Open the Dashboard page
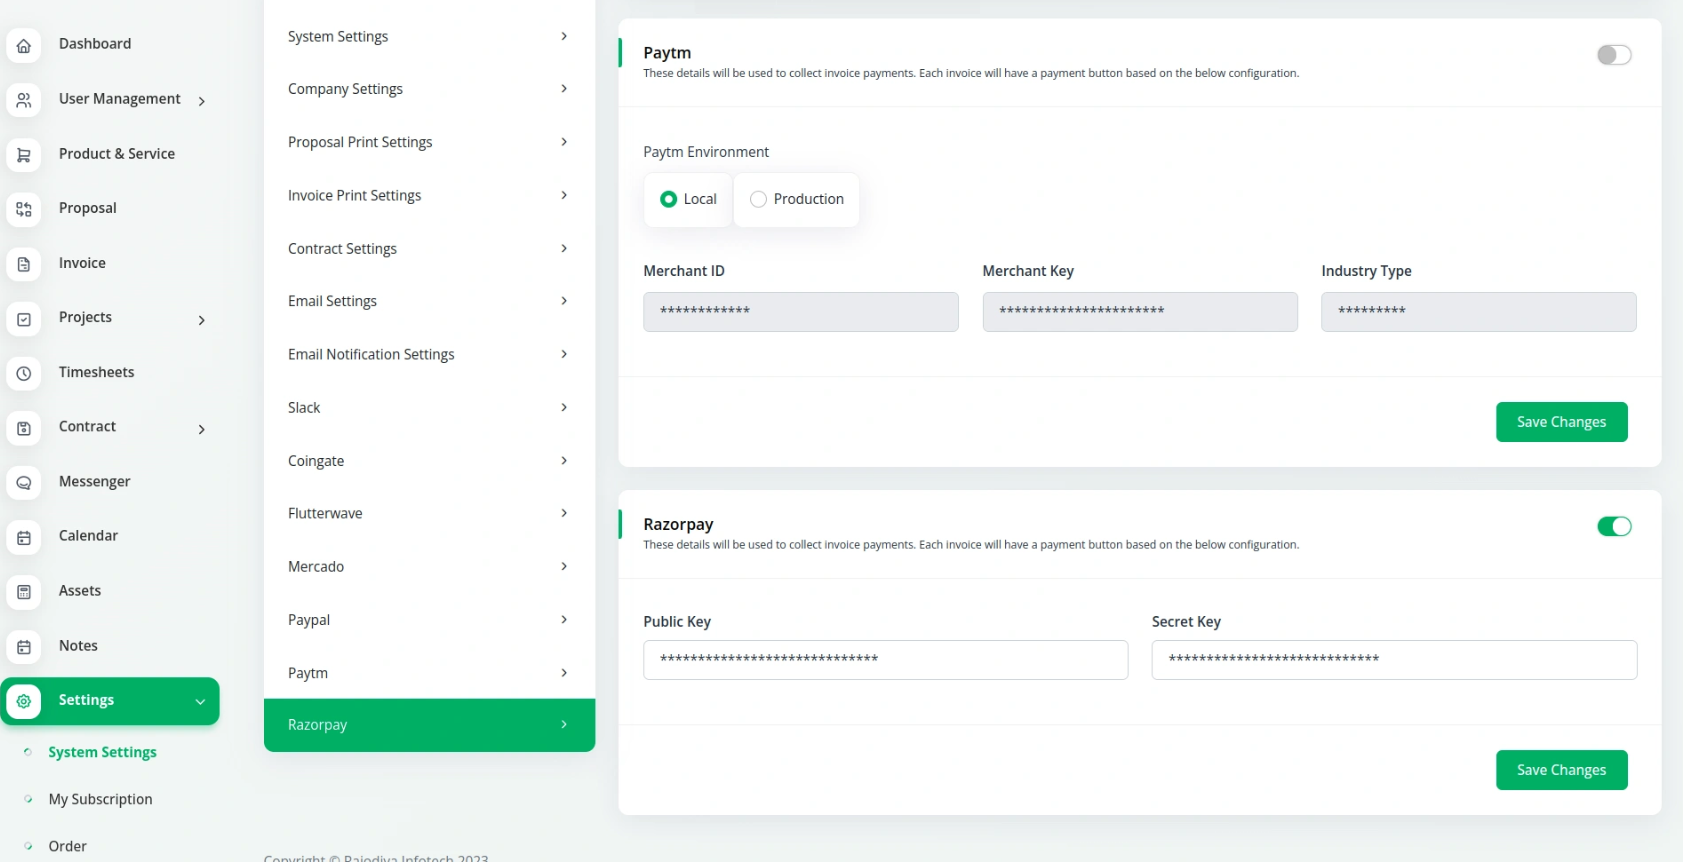This screenshot has height=862, width=1683. click(95, 44)
